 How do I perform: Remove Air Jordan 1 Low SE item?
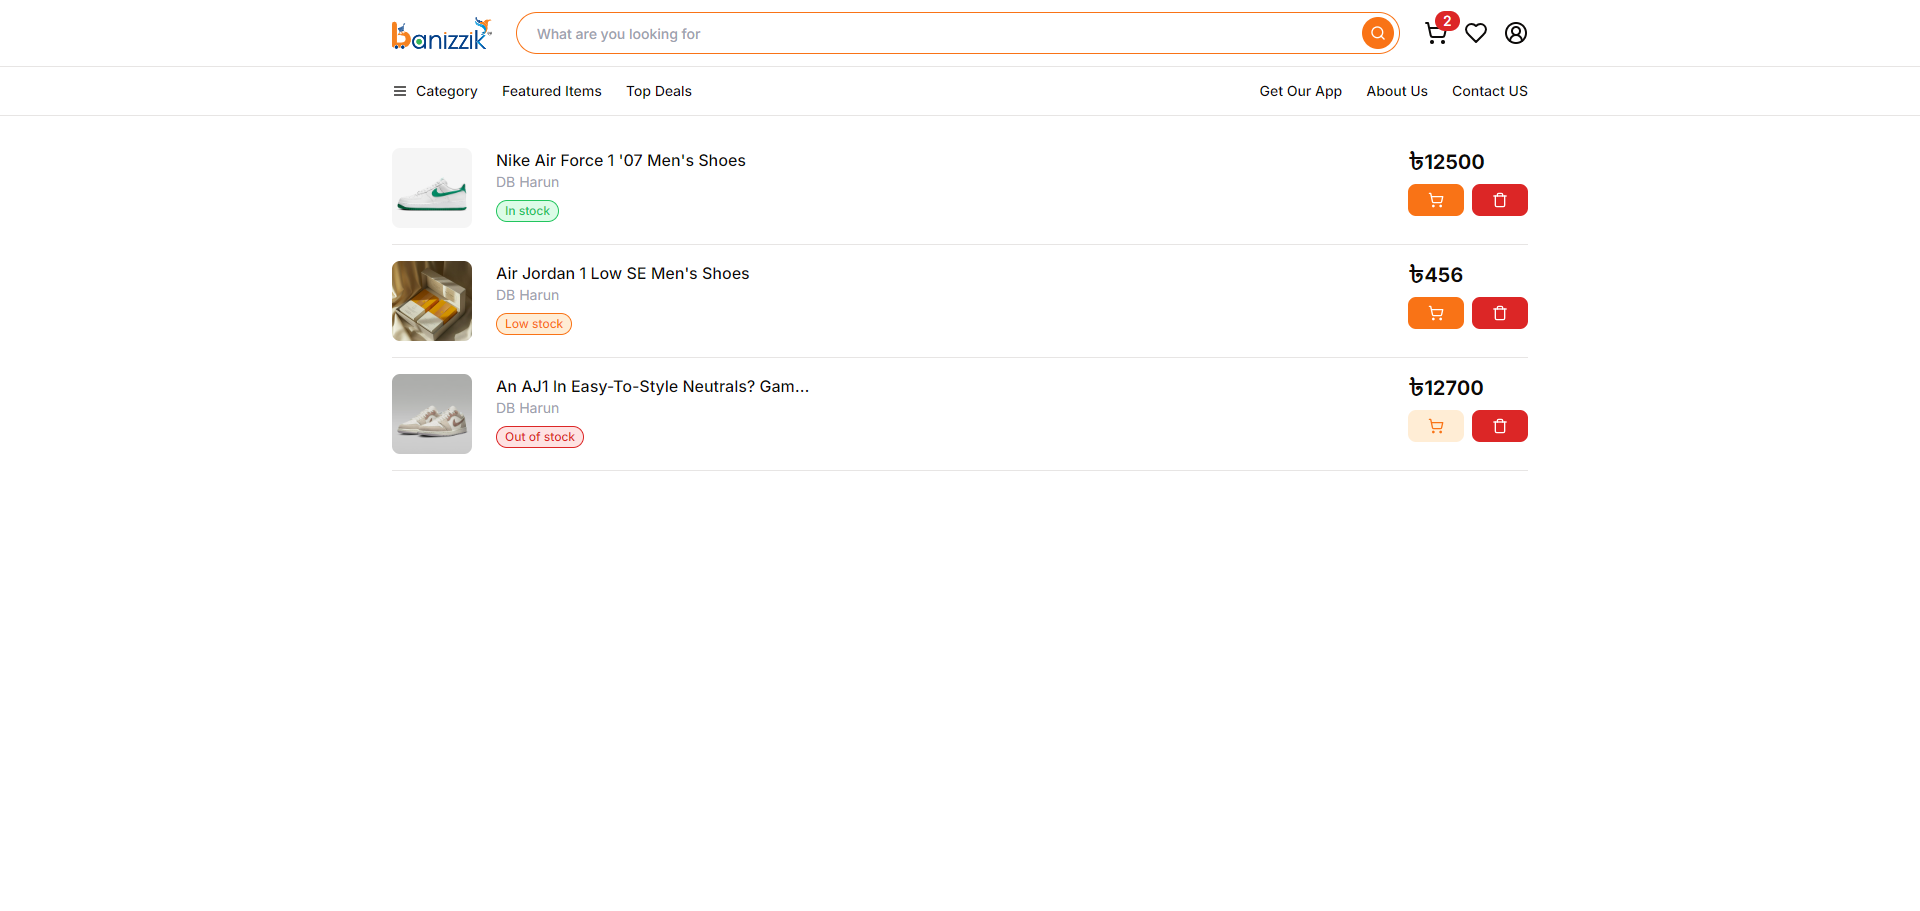1500,313
